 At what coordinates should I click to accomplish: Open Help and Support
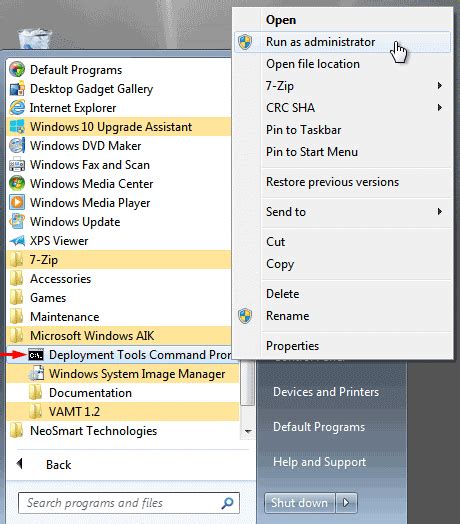point(320,462)
